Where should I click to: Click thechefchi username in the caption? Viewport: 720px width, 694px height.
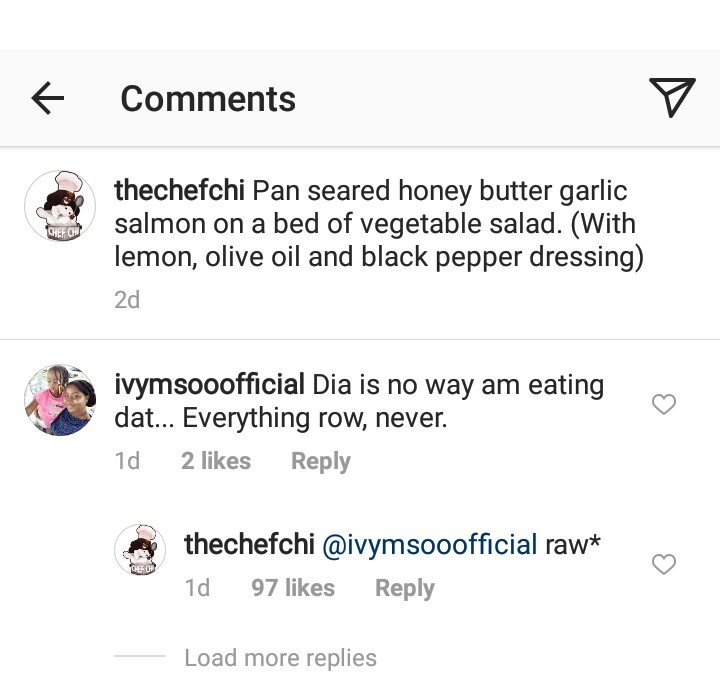pyautogui.click(x=179, y=190)
